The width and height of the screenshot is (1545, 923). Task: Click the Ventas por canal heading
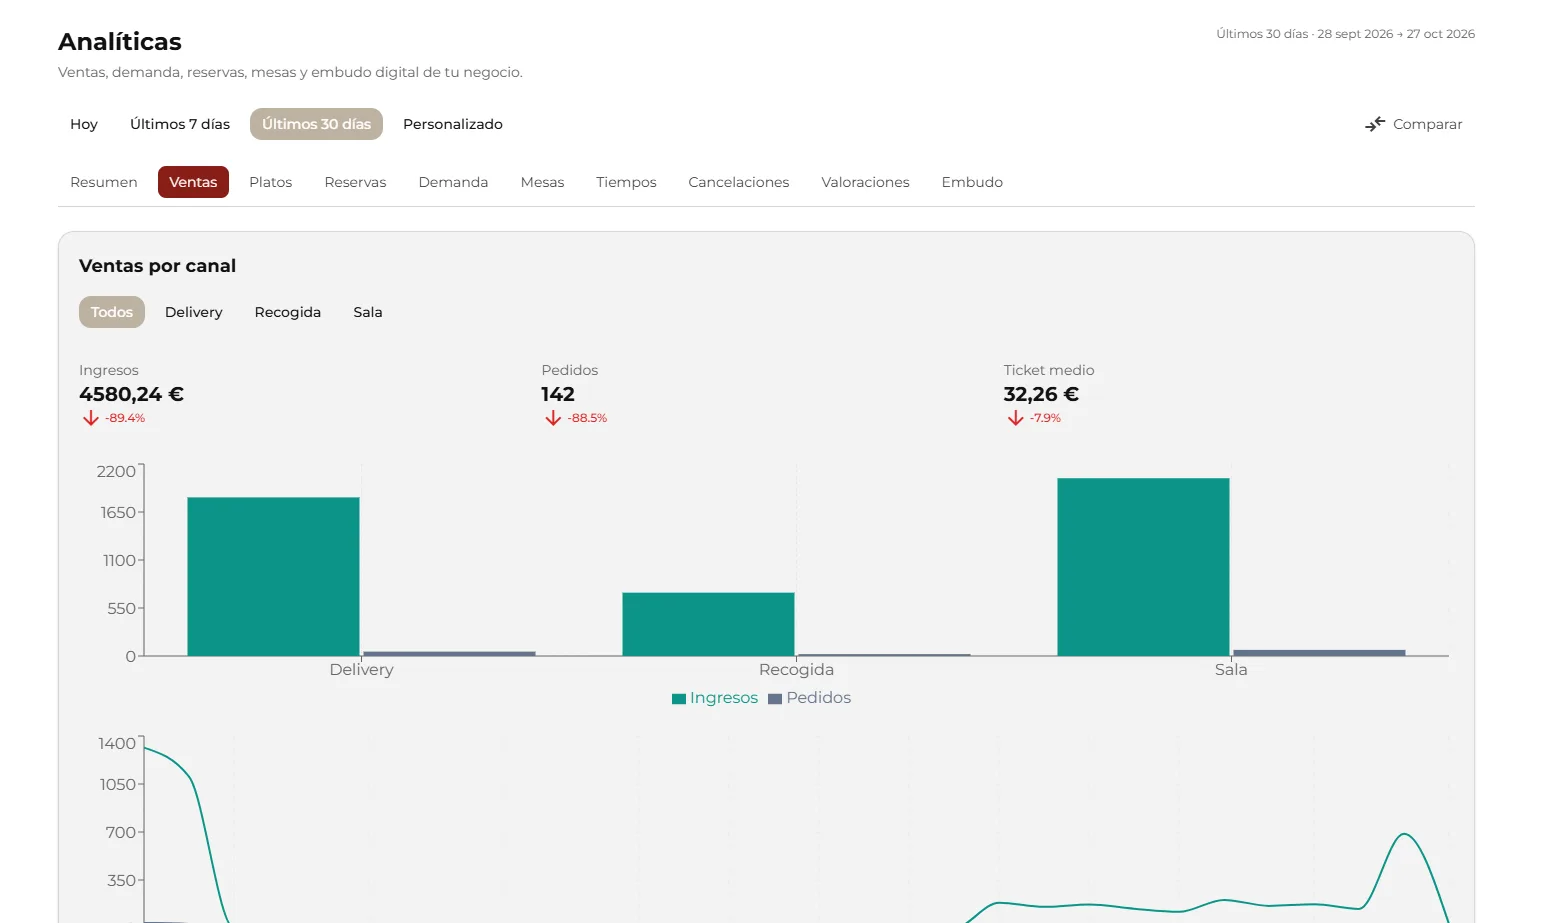point(157,266)
